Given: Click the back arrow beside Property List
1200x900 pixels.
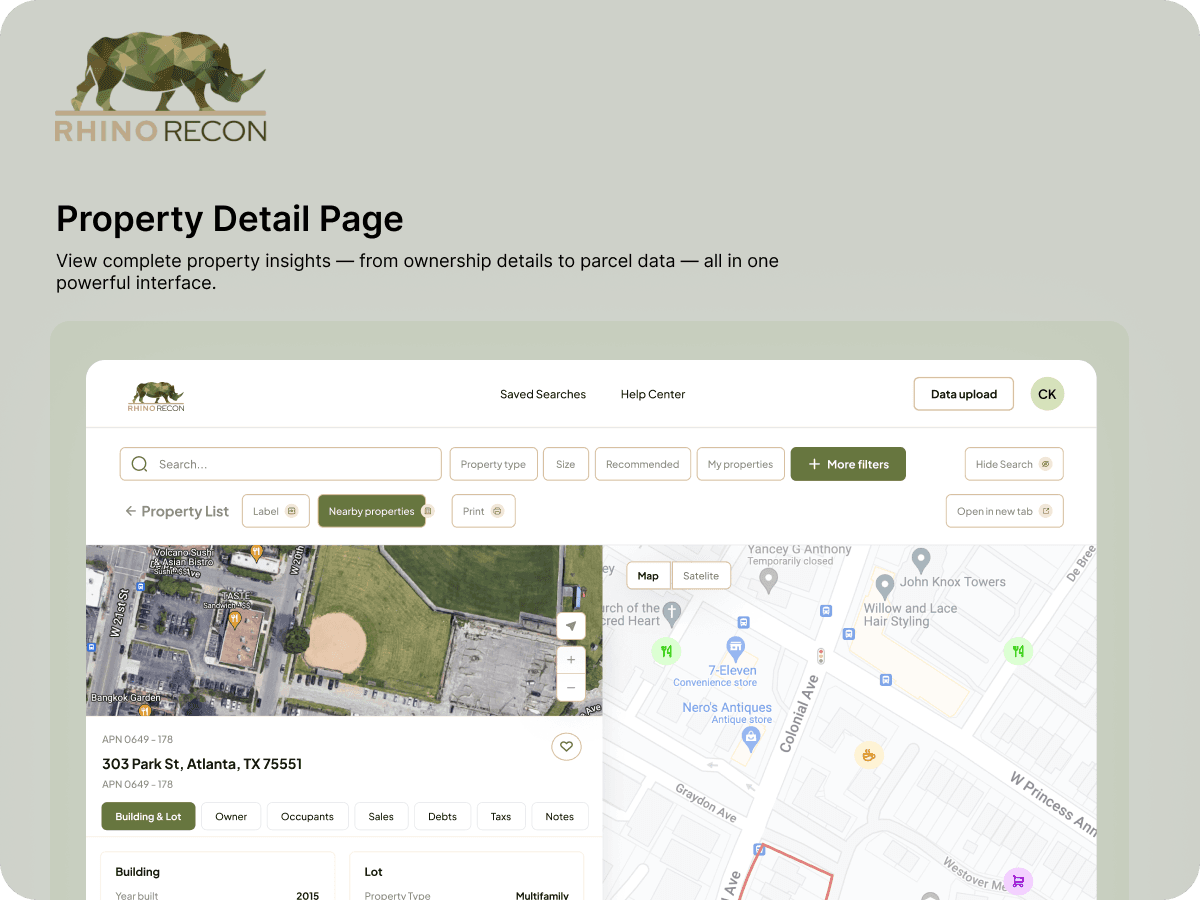Looking at the screenshot, I should click(x=130, y=511).
